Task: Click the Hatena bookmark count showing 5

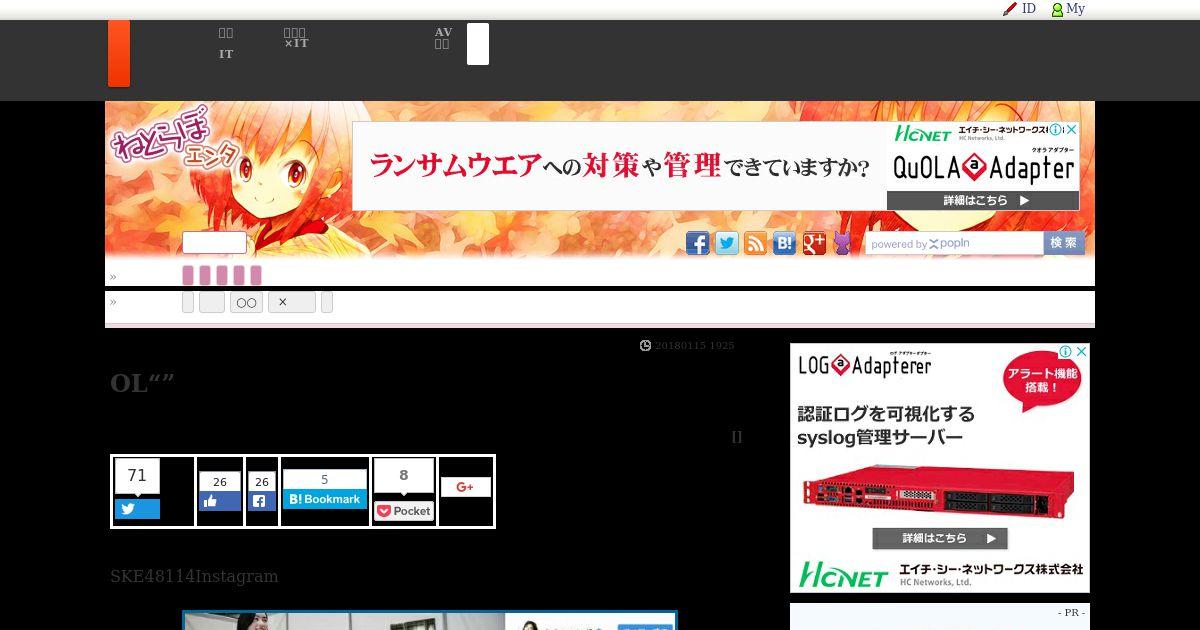Action: [324, 480]
